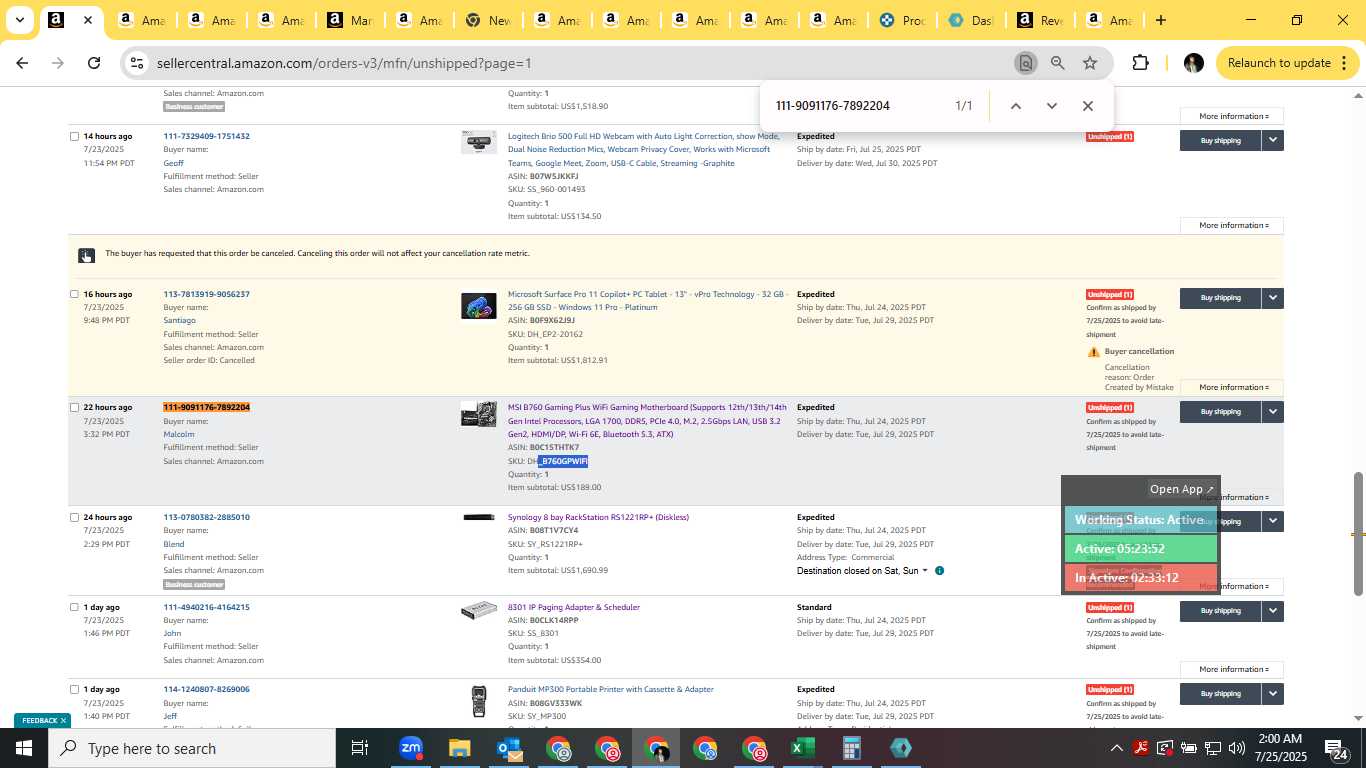Open a new browser tab

tap(1160, 20)
